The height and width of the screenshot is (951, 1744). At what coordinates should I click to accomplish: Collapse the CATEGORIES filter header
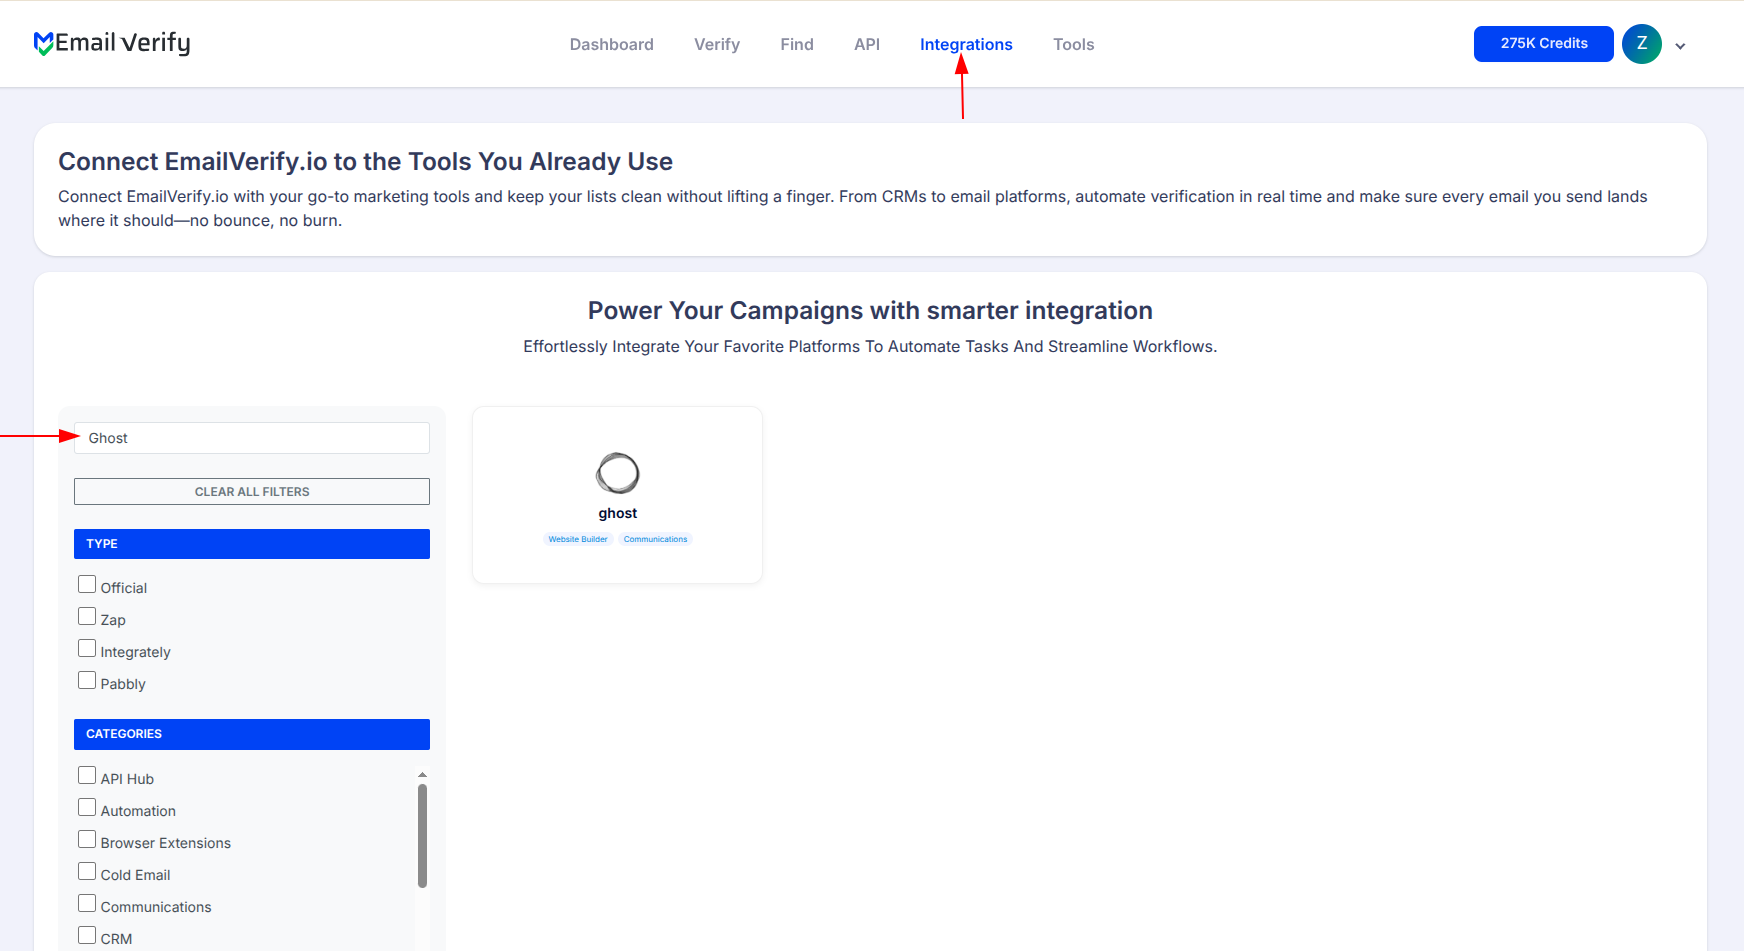point(252,734)
